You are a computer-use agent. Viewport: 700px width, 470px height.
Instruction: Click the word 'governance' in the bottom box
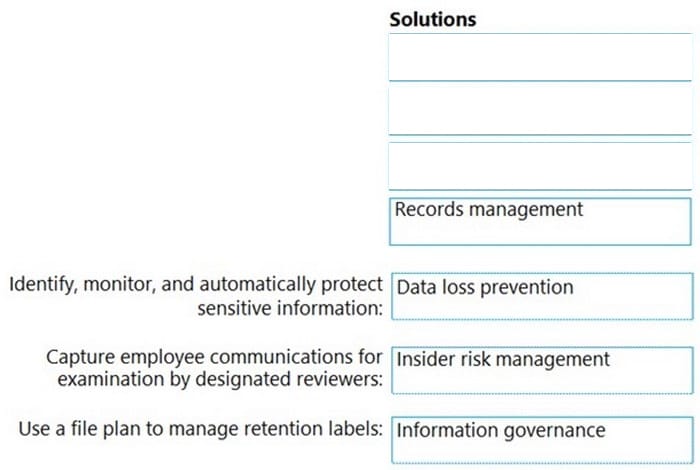554,431
